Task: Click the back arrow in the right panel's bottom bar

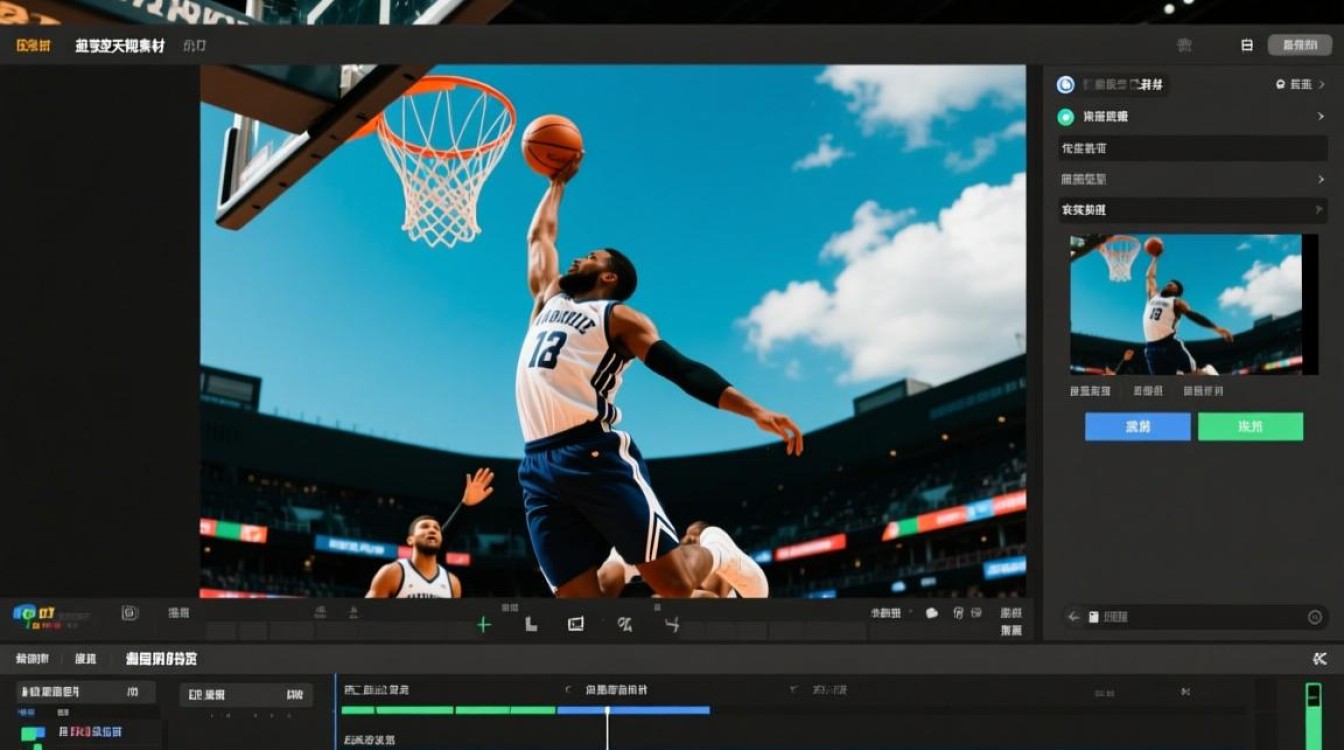Action: 1073,617
